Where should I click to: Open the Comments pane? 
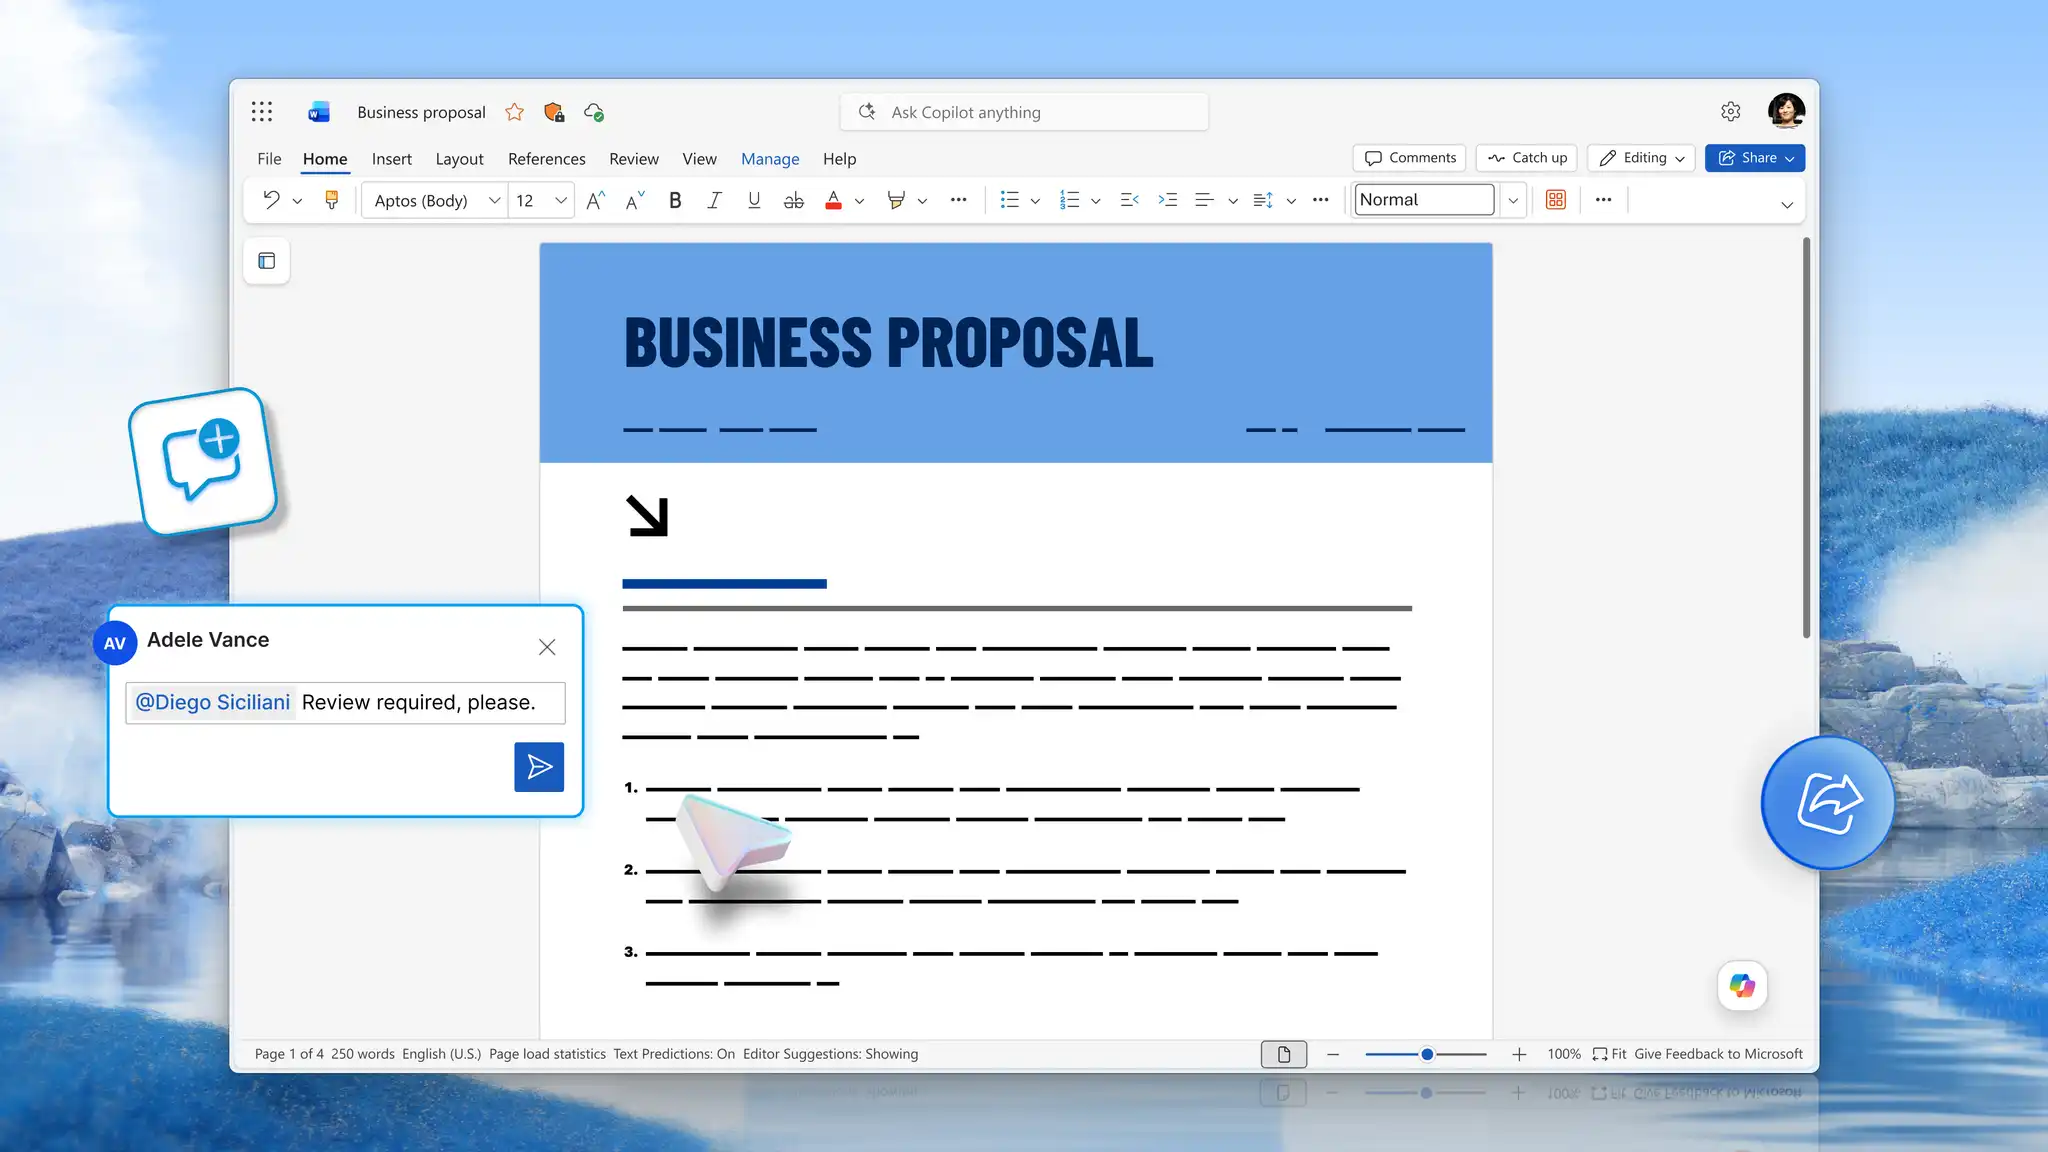point(1409,158)
